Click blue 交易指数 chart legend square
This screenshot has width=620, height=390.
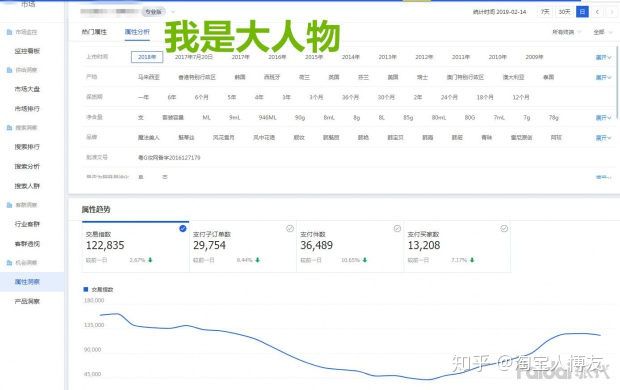(x=86, y=290)
